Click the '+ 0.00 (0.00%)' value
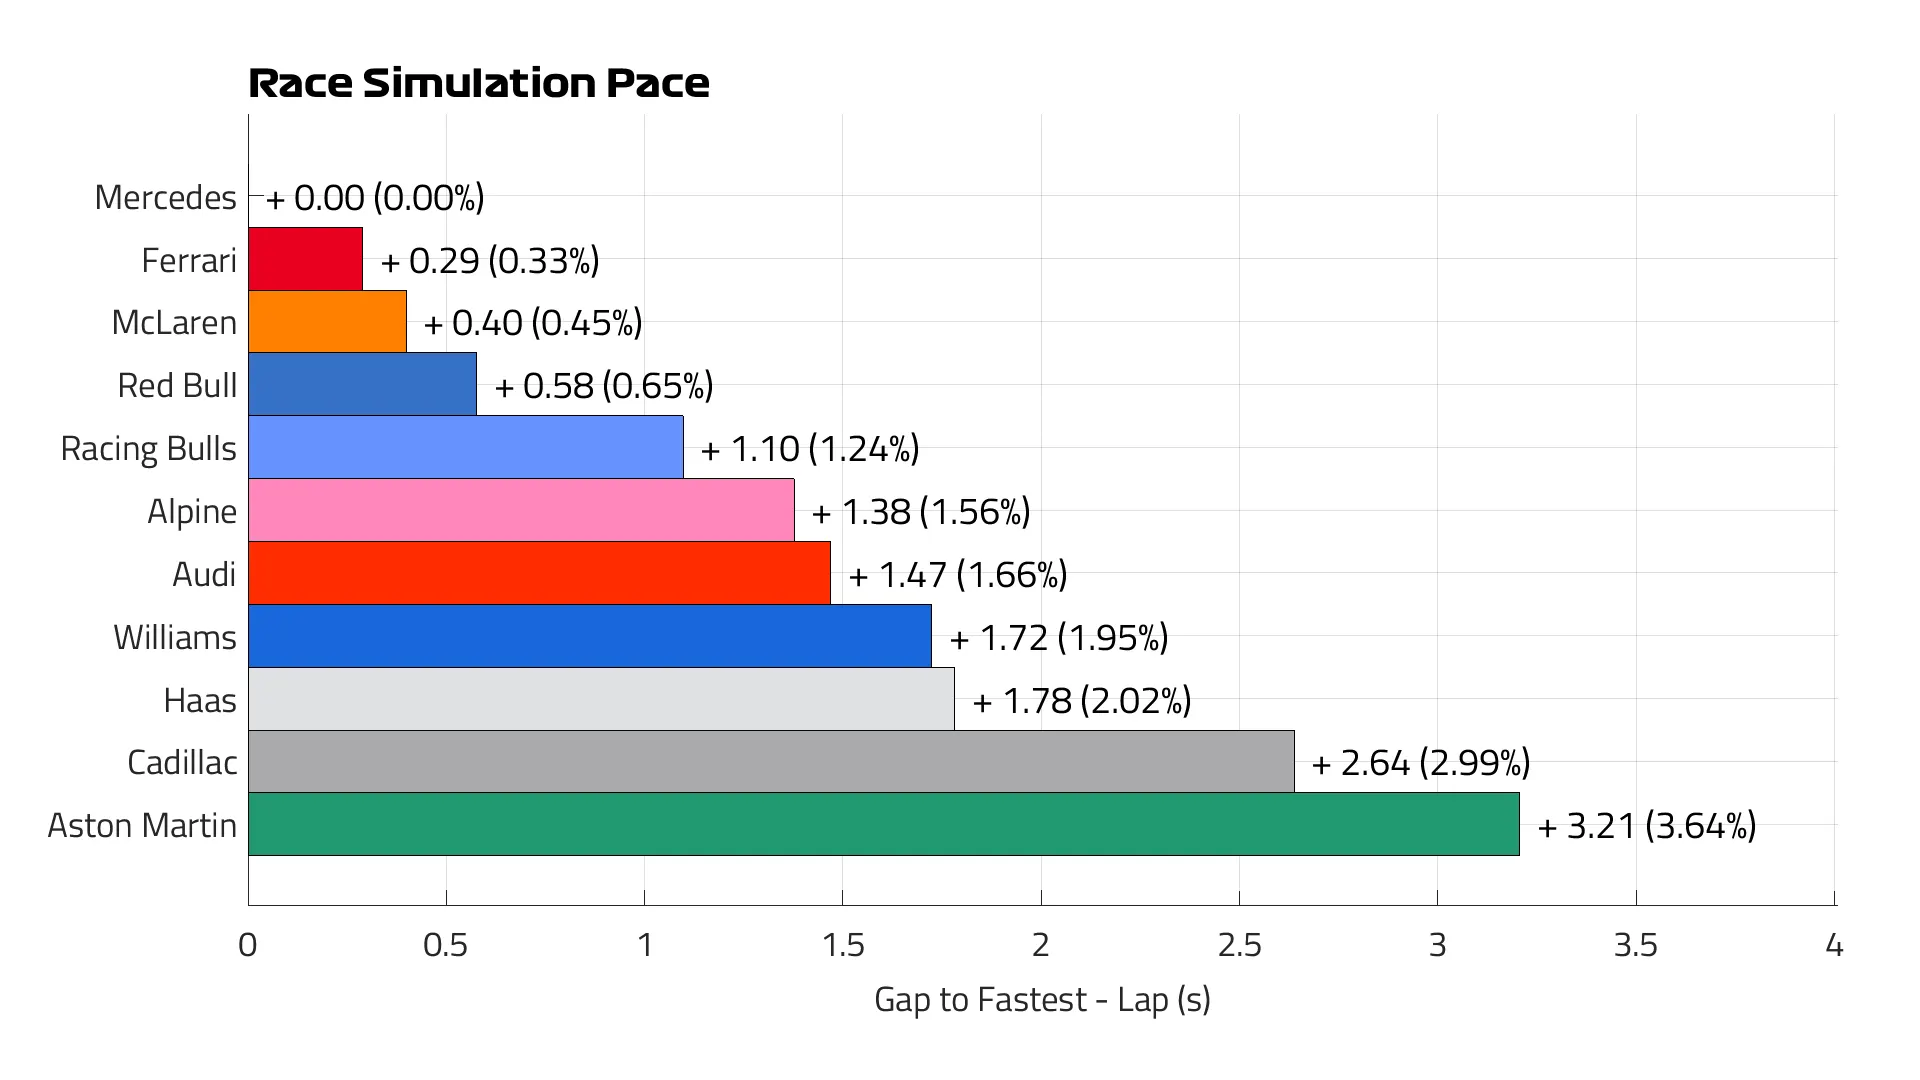Viewport: 1920px width, 1080px height. pos(375,198)
